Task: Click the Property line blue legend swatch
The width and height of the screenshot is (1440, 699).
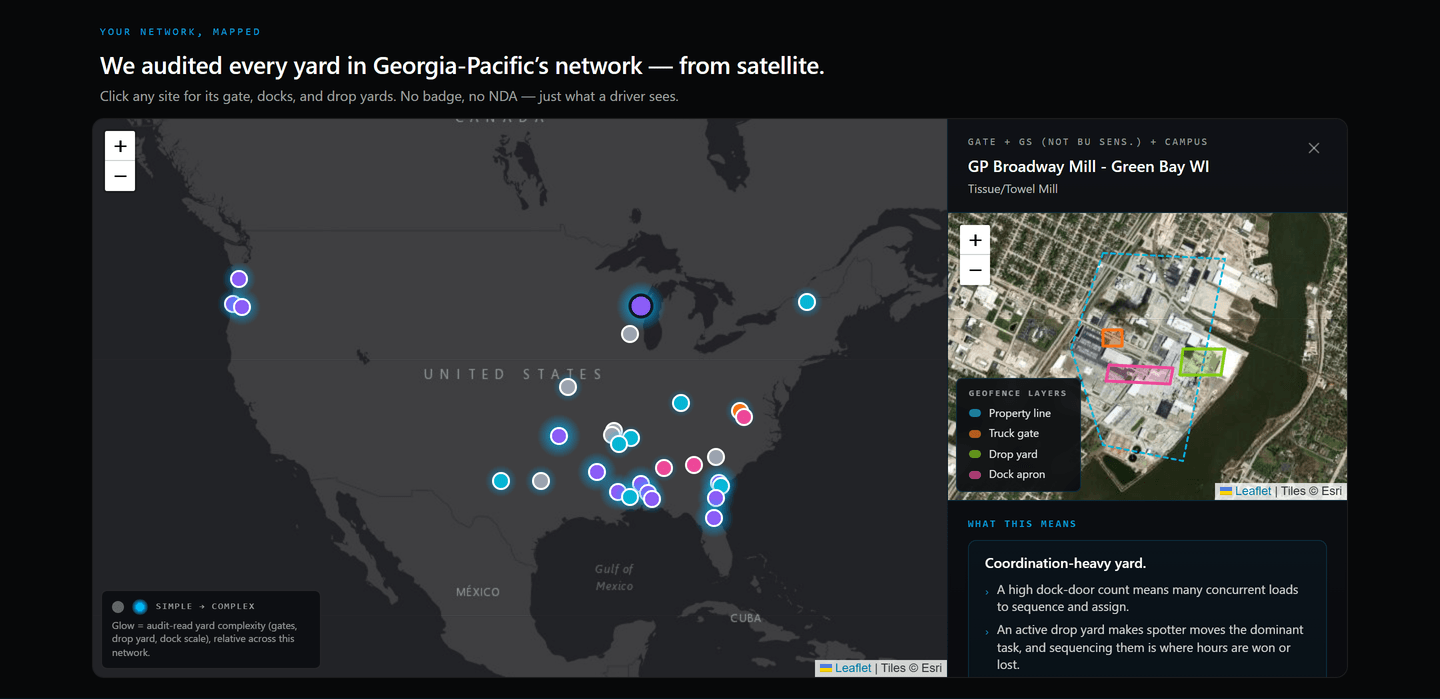Action: (975, 413)
